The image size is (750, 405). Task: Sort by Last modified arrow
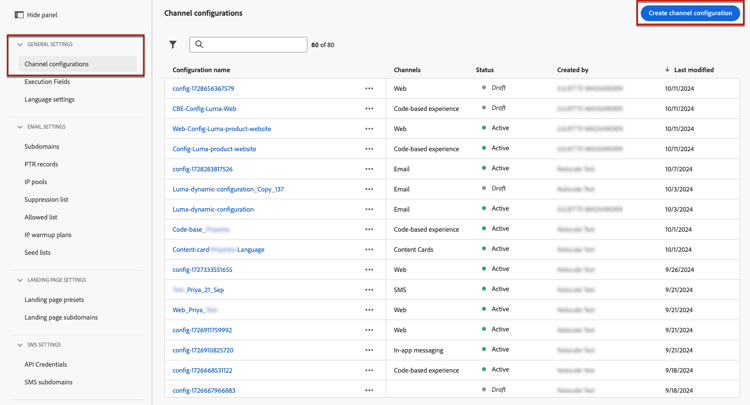667,70
